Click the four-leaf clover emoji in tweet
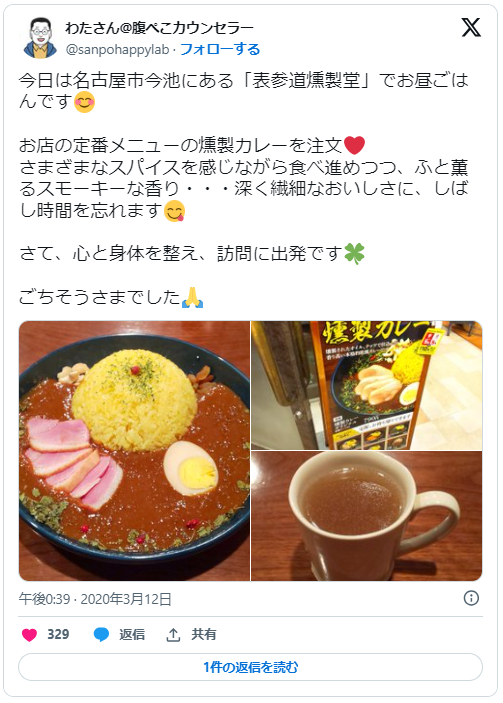The width and height of the screenshot is (503, 703). 354,254
